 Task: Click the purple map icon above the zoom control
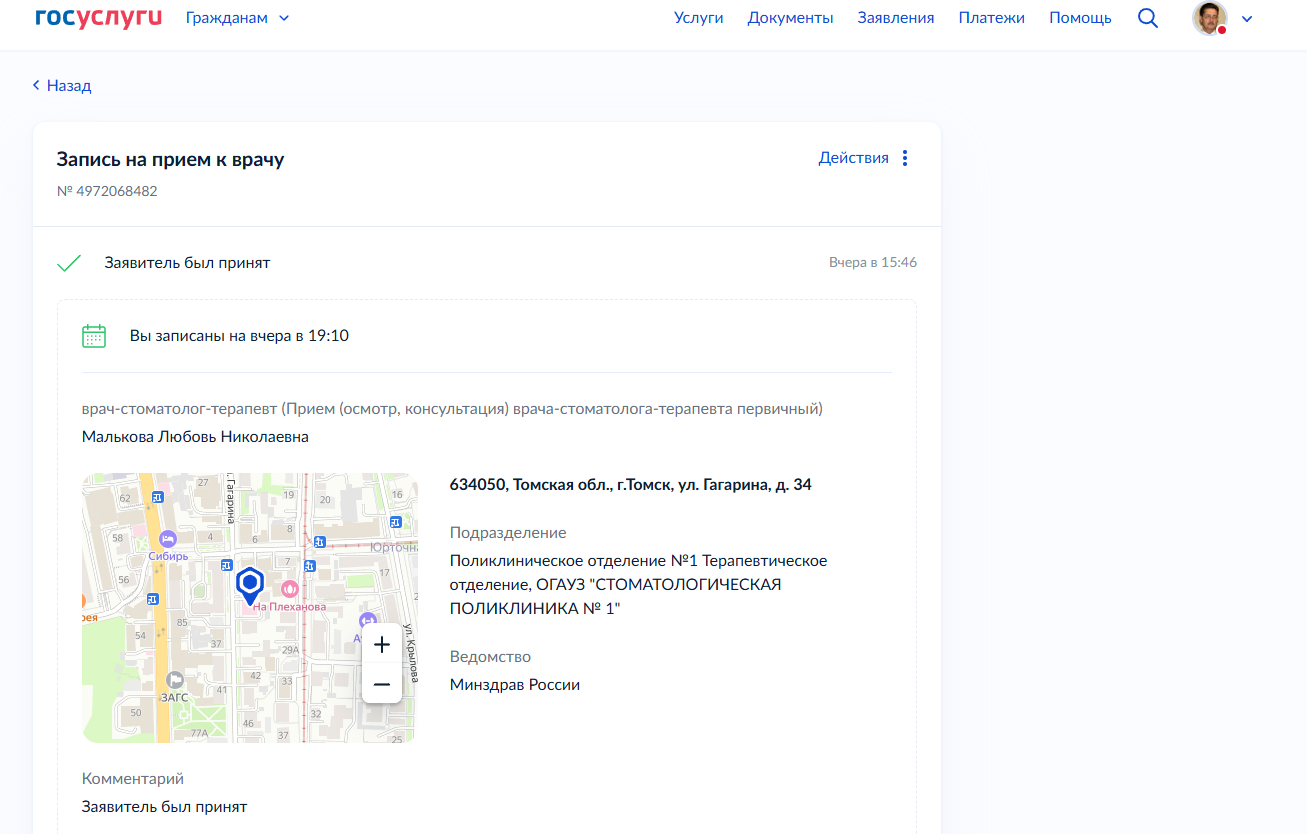[x=367, y=620]
